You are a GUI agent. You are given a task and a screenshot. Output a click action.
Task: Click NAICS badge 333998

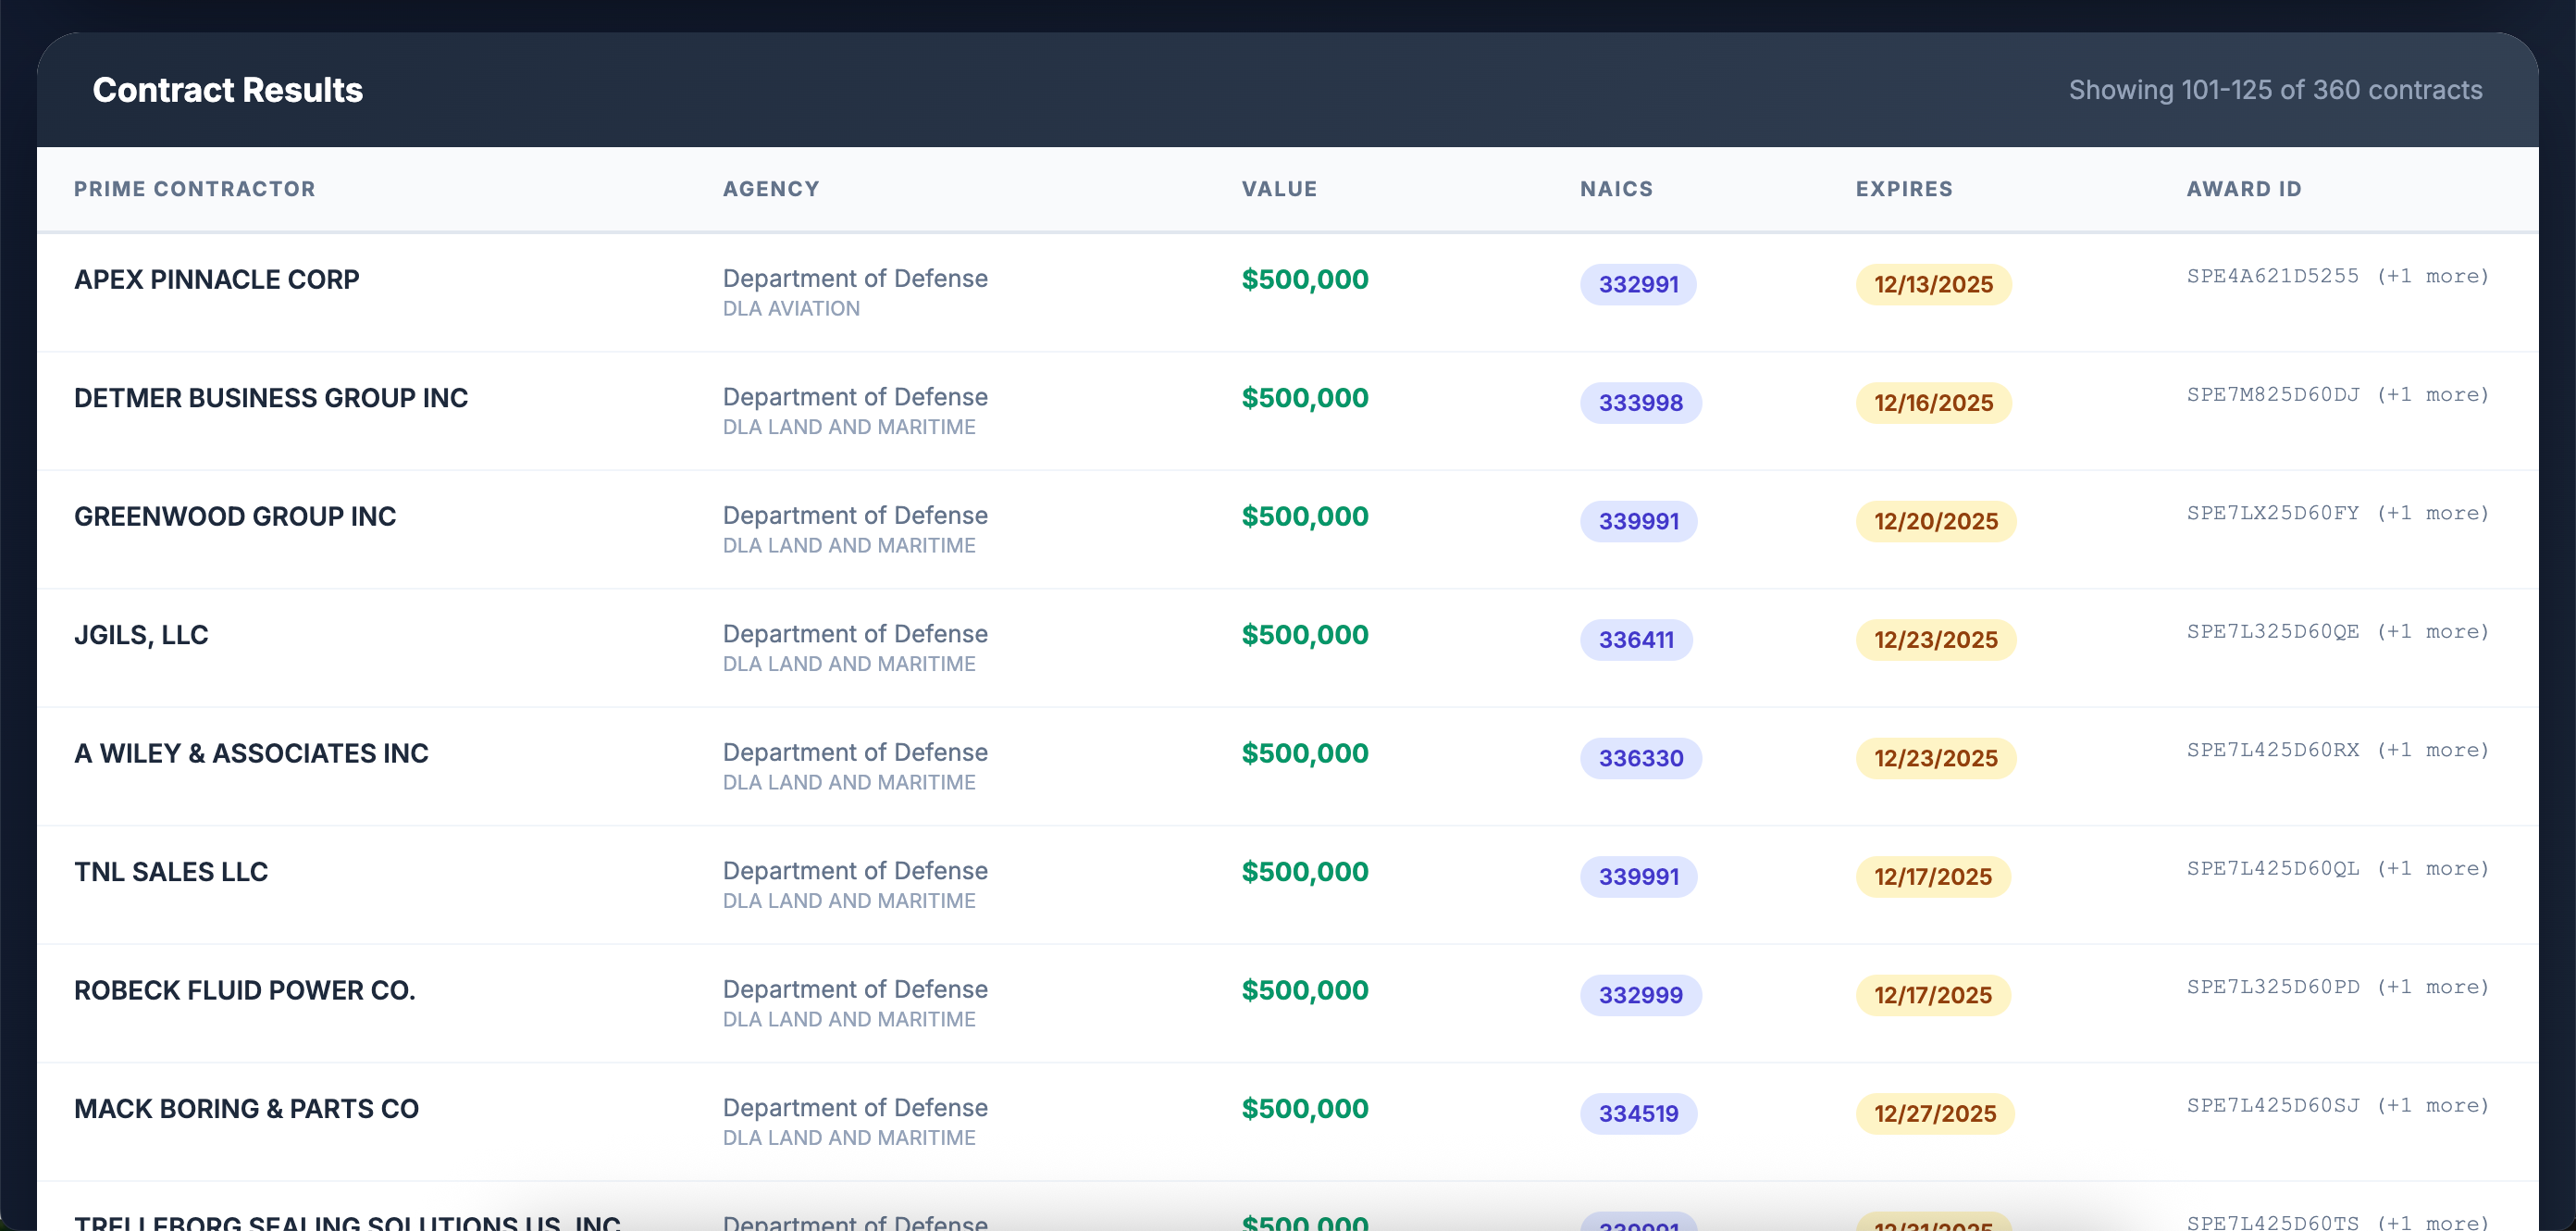(x=1640, y=403)
